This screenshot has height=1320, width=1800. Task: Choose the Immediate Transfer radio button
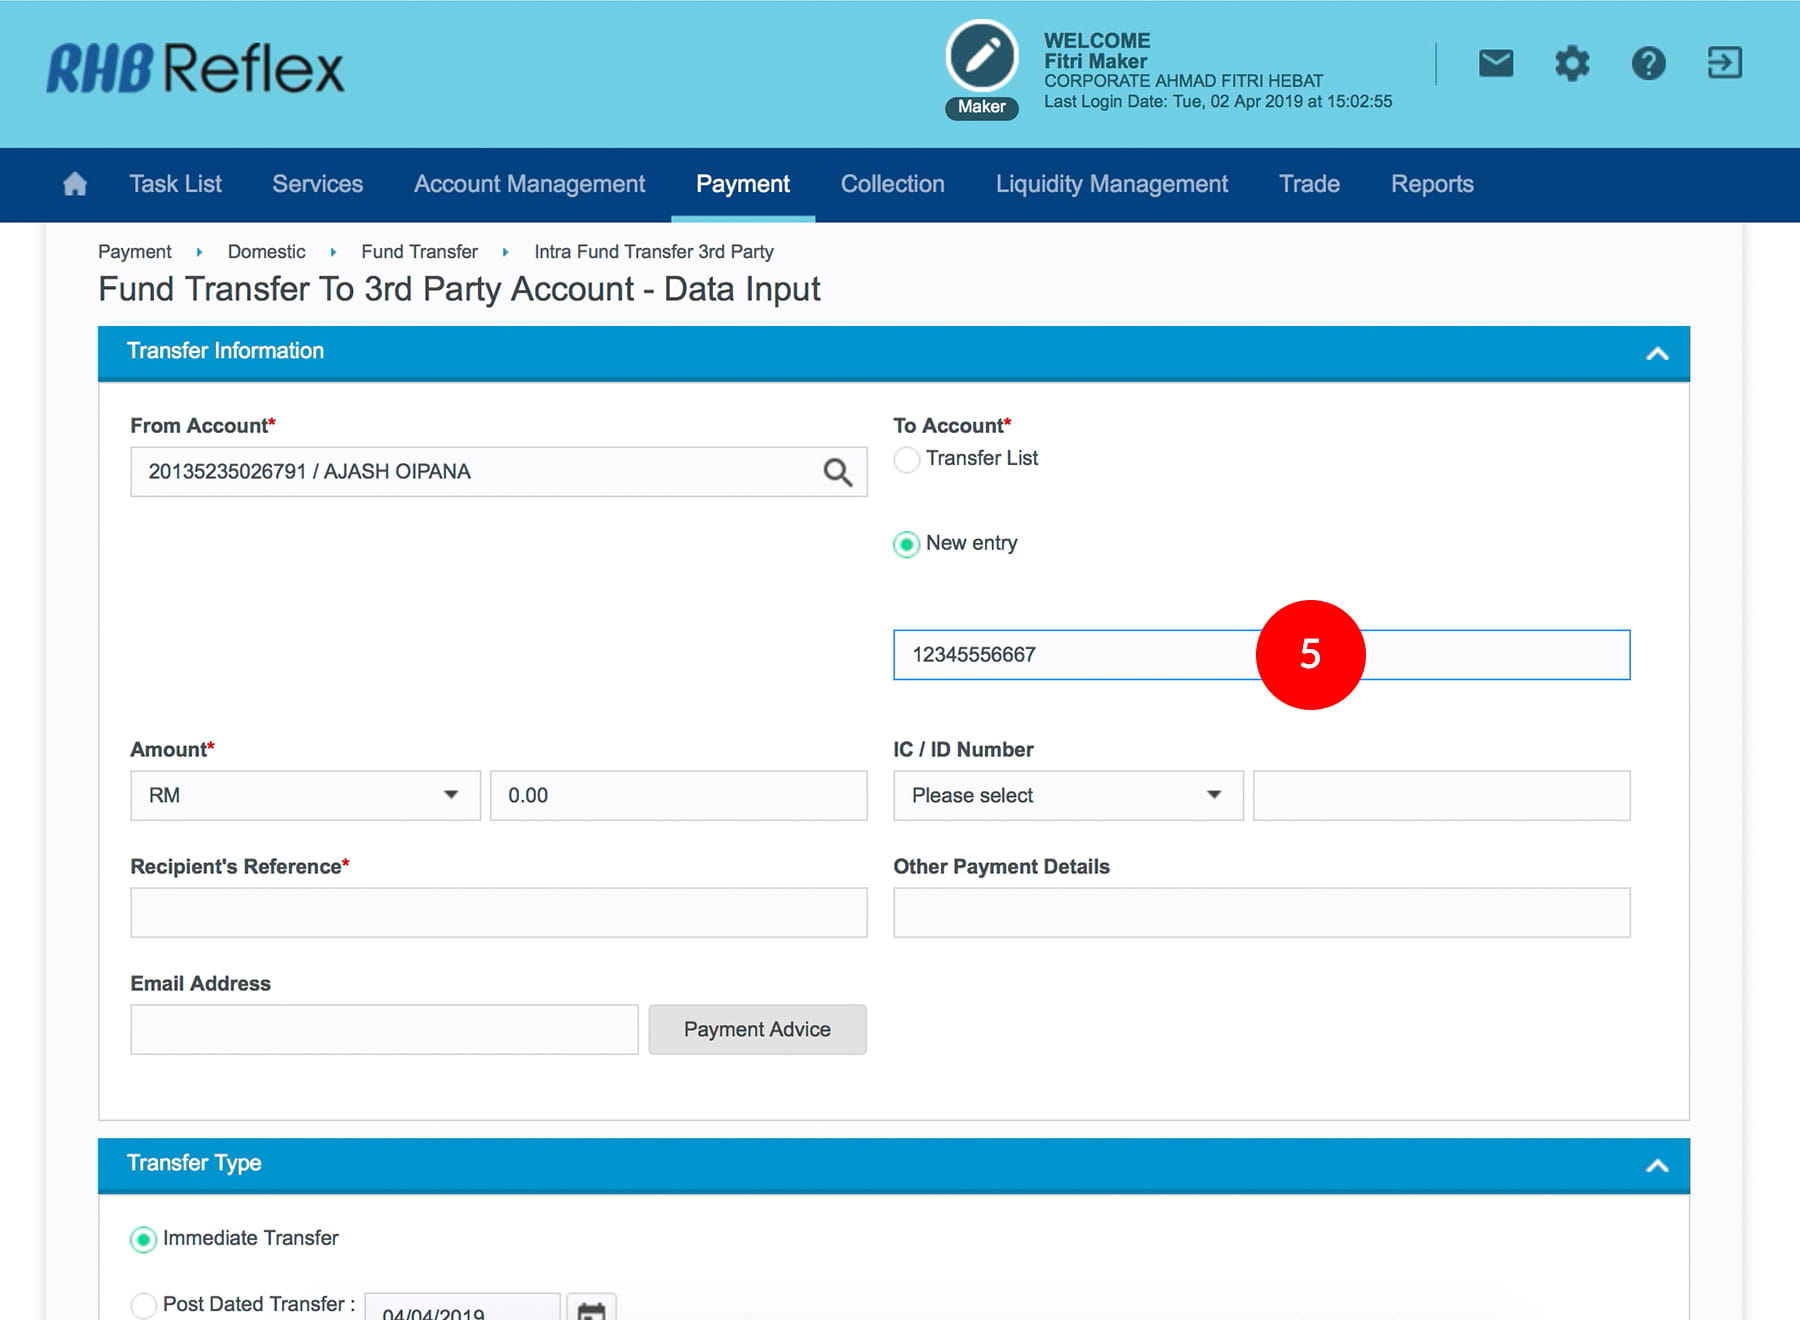point(144,1239)
